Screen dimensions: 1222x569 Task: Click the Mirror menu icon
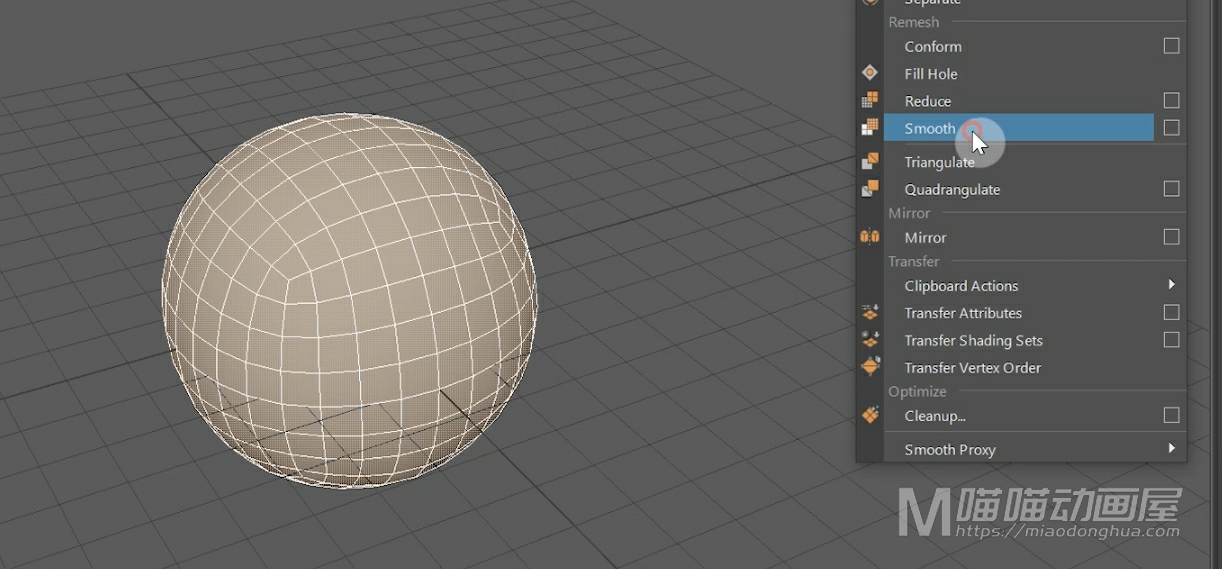[x=870, y=237]
